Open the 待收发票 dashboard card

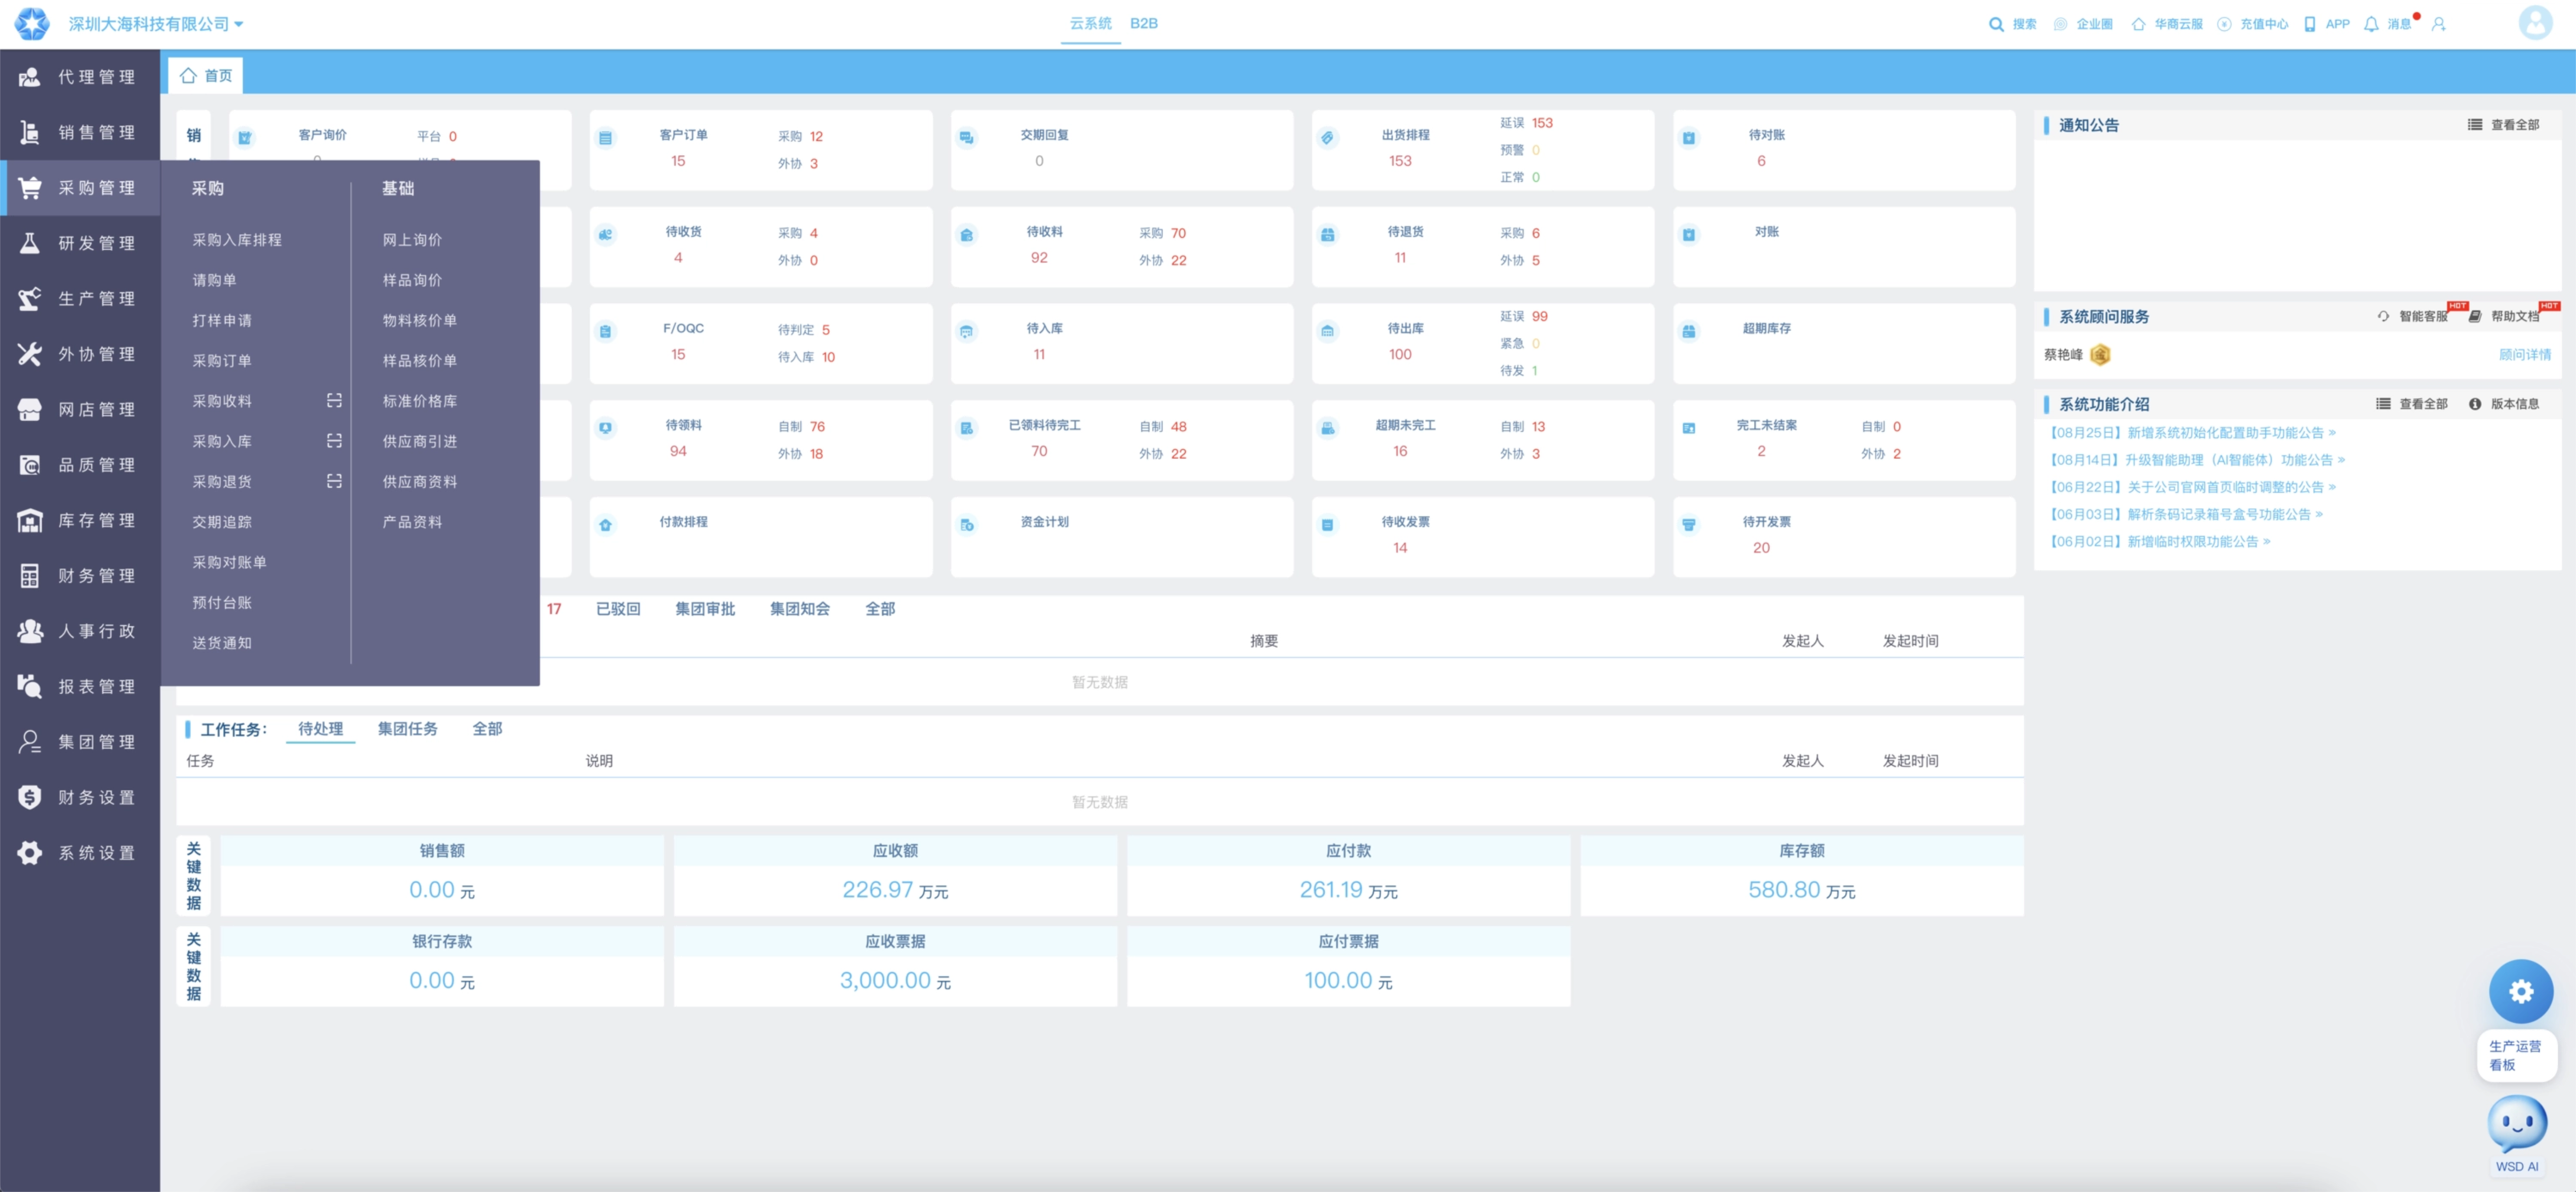pos(1482,537)
